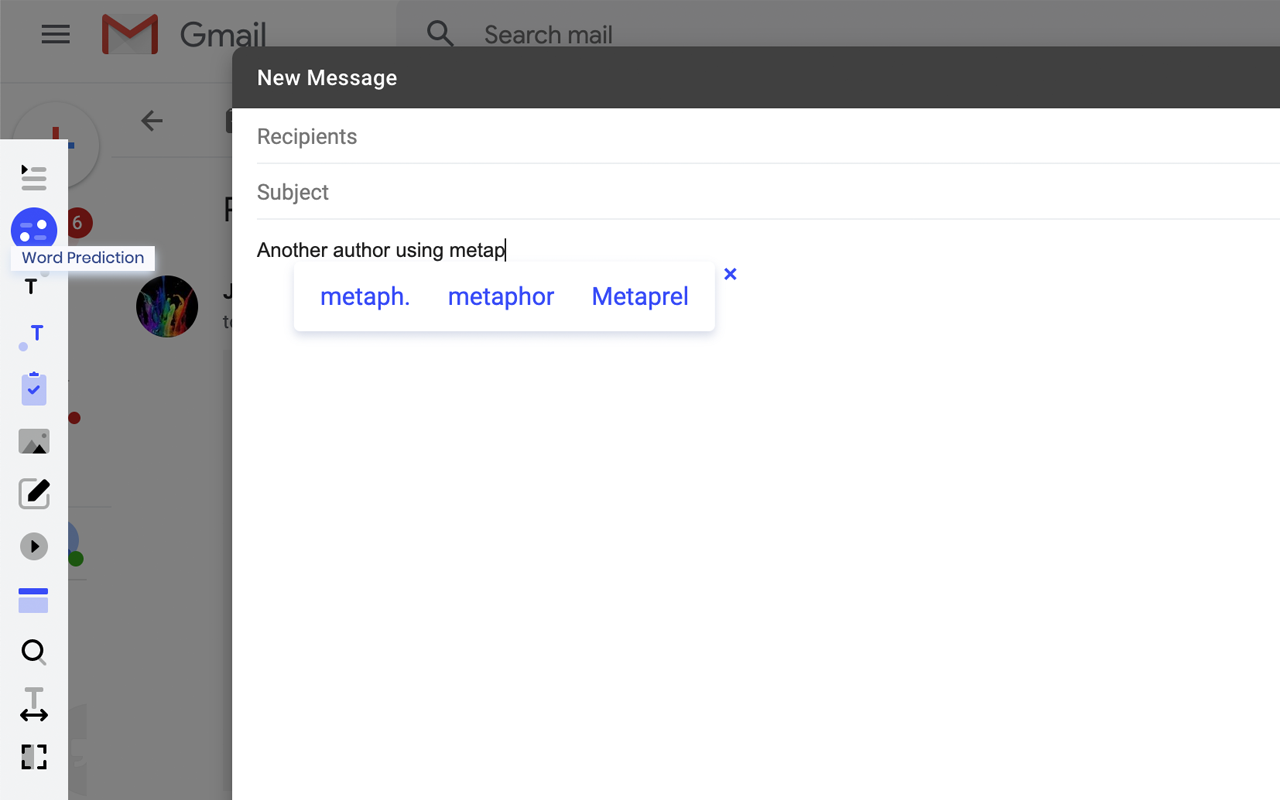Open the Gmail main menu hamburger
This screenshot has height=800, width=1280.
[55, 34]
